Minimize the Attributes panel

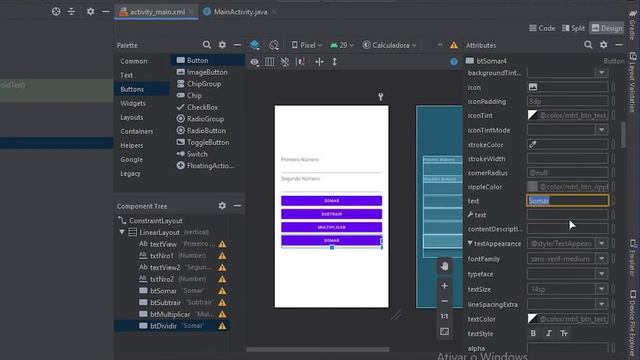[x=619, y=45]
